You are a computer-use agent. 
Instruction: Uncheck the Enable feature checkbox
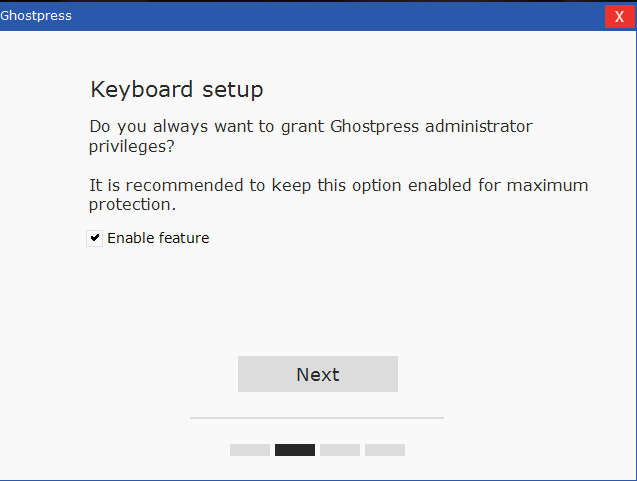pos(95,238)
